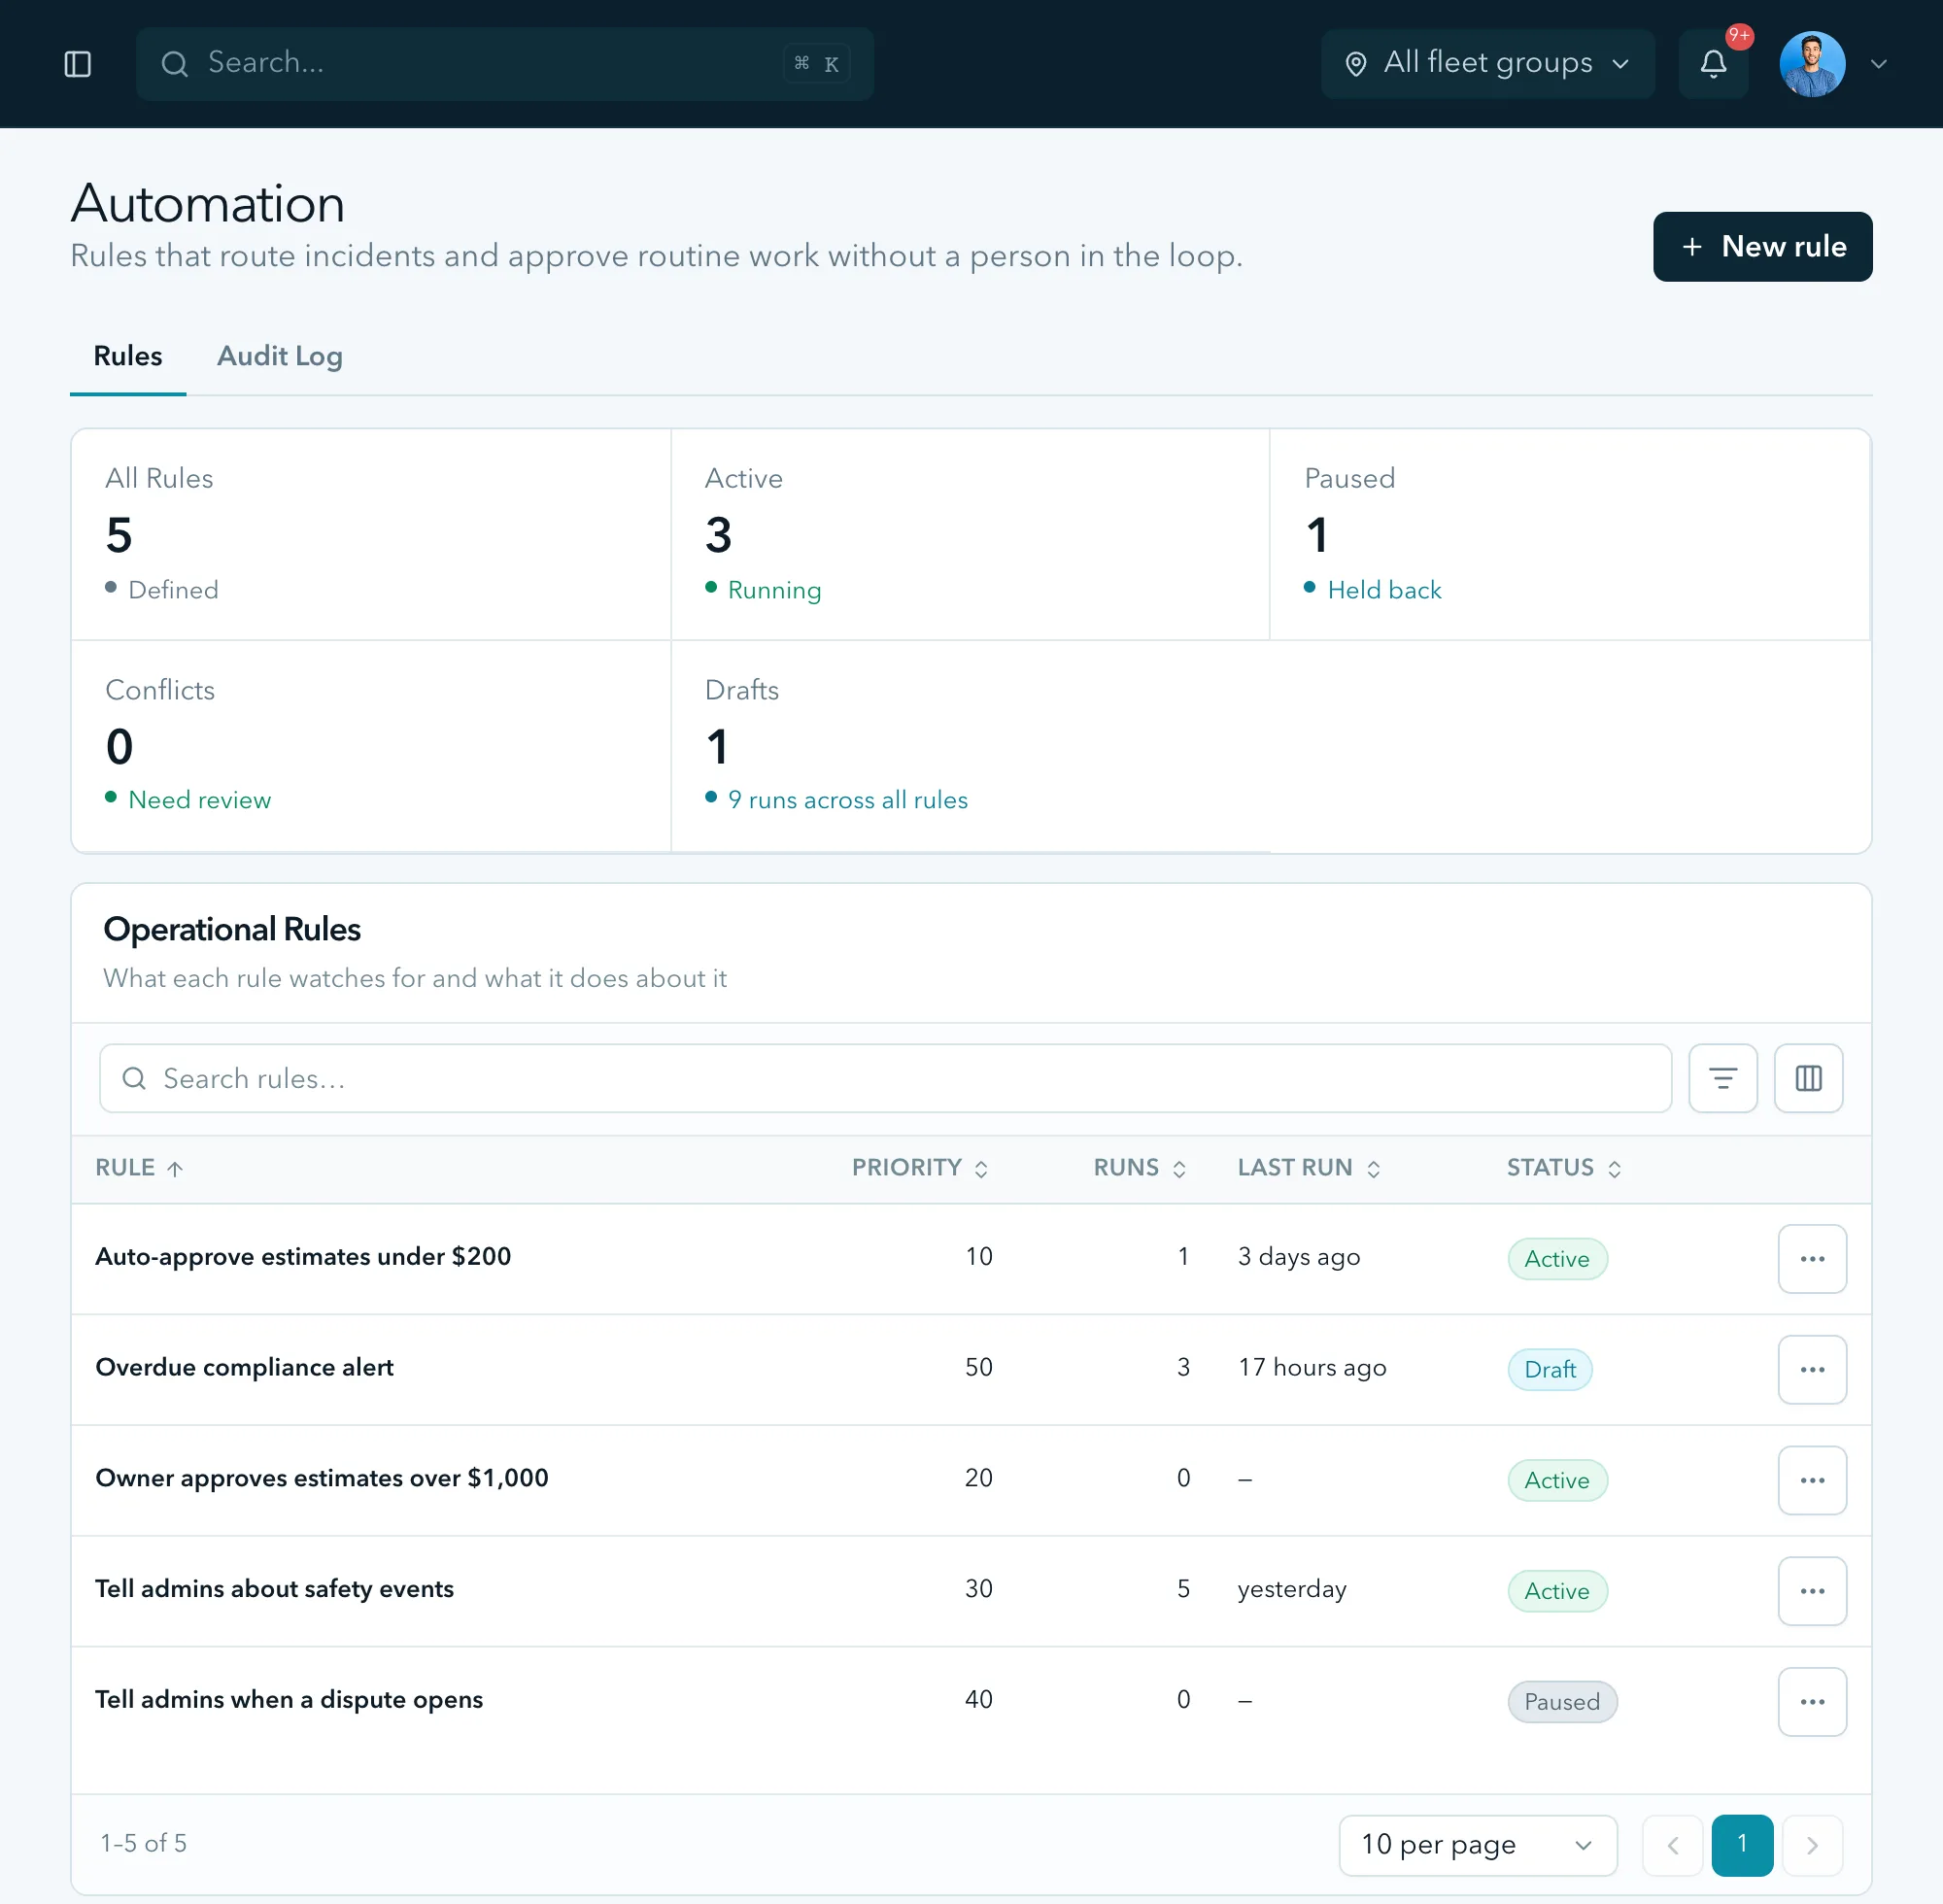
Task: Select the Active summary card
Action: point(970,534)
